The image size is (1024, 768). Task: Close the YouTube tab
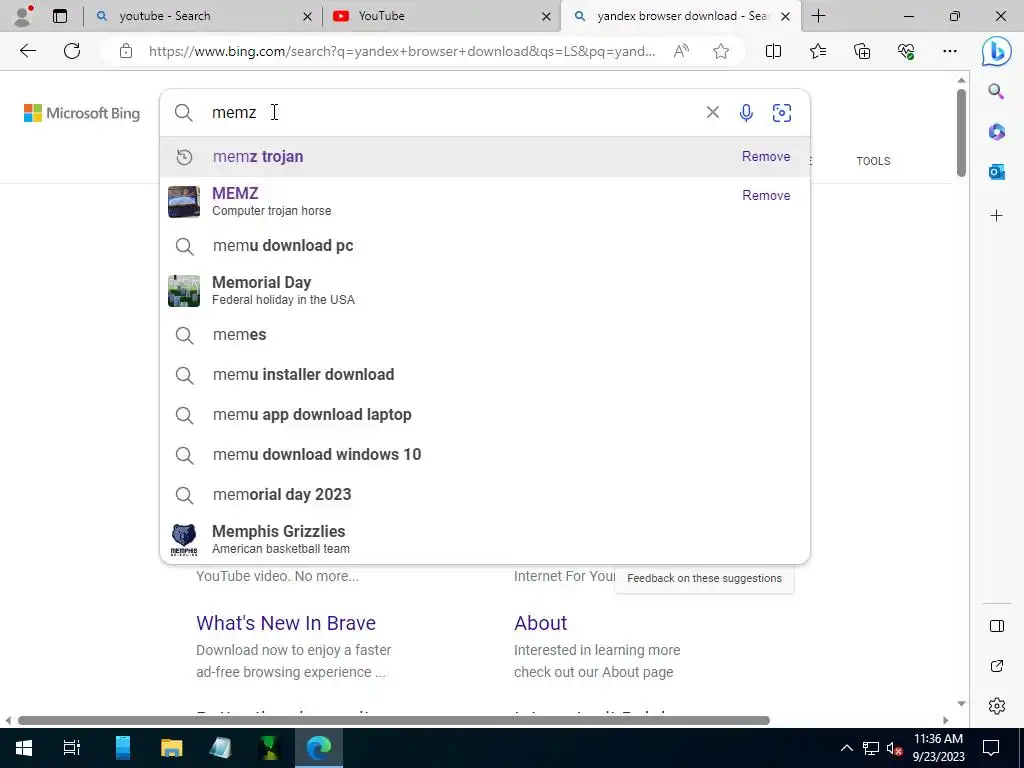point(546,16)
